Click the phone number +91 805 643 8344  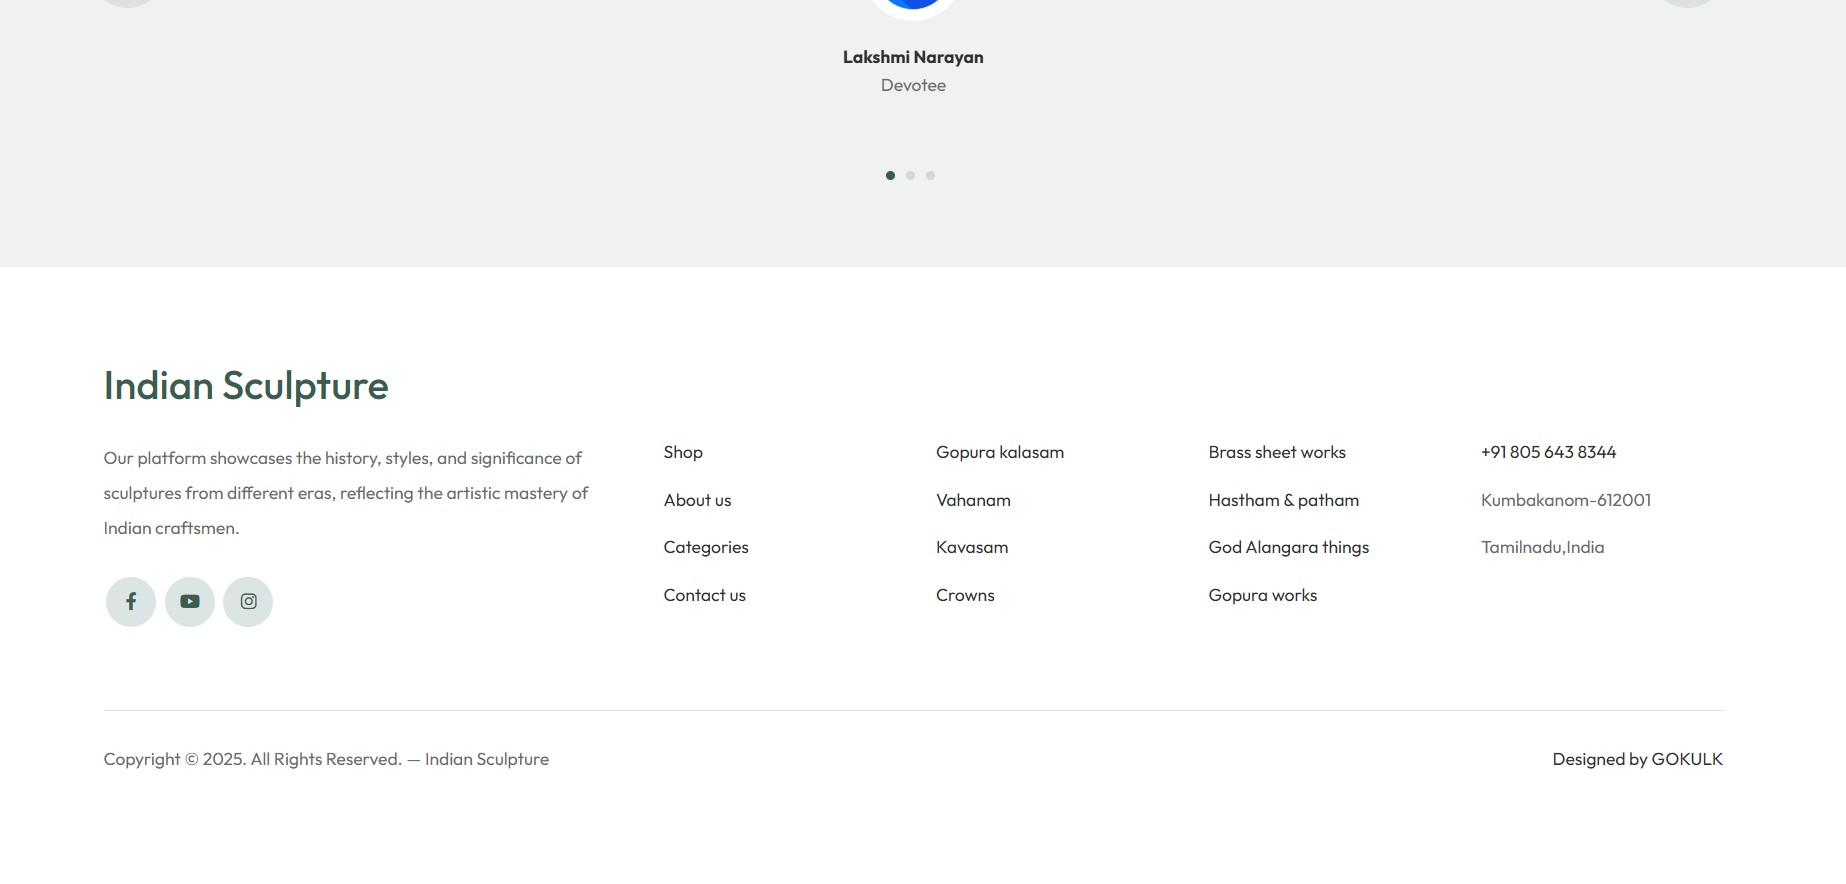(1548, 452)
